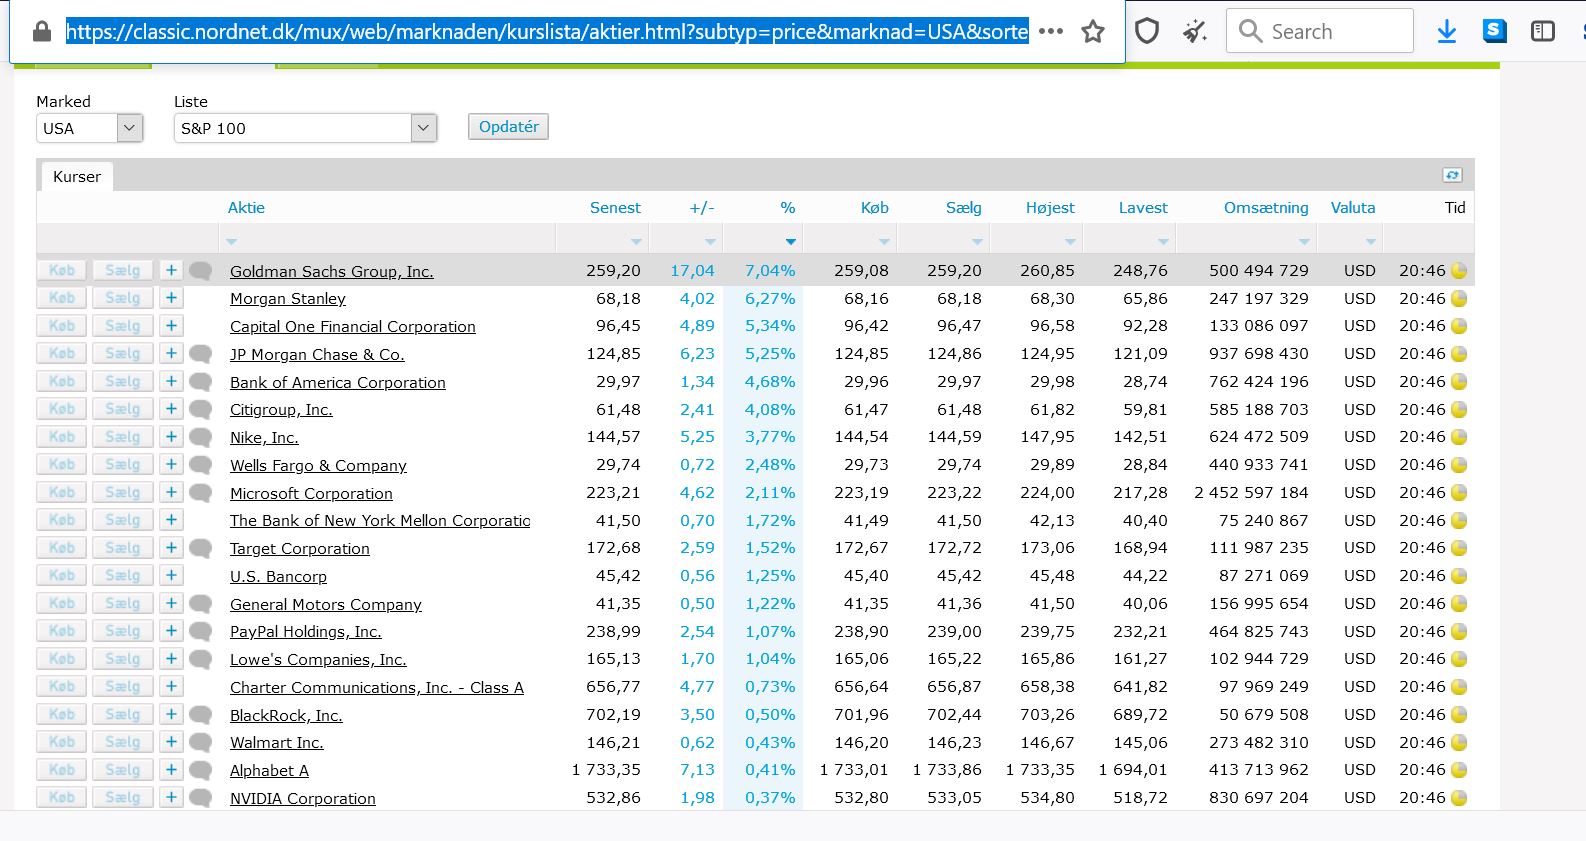Focus the browser Search field
This screenshot has width=1586, height=841.
[x=1320, y=31]
